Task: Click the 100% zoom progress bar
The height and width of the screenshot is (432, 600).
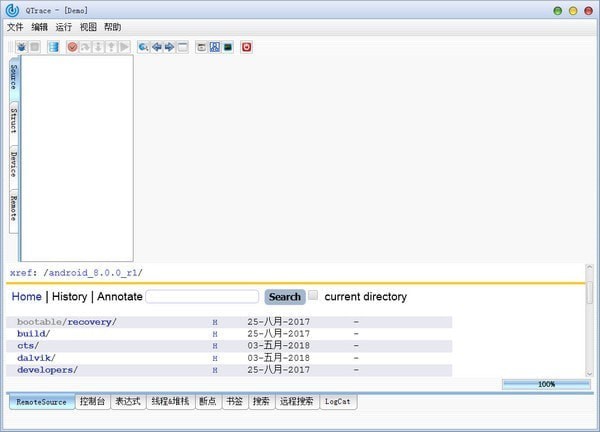Action: pos(546,383)
